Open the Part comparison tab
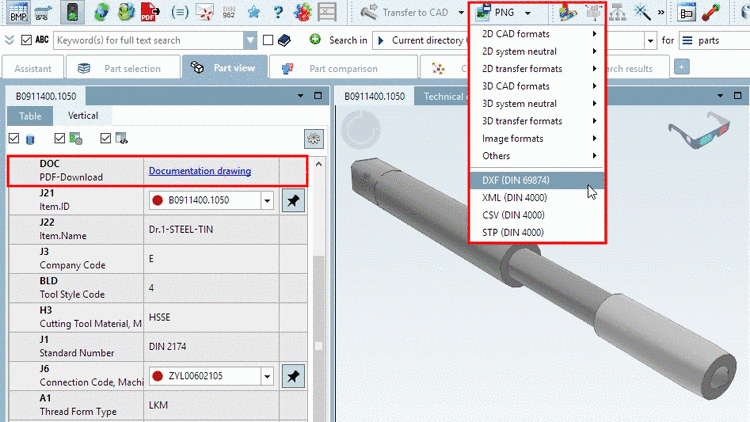This screenshot has height=422, width=750. (343, 68)
